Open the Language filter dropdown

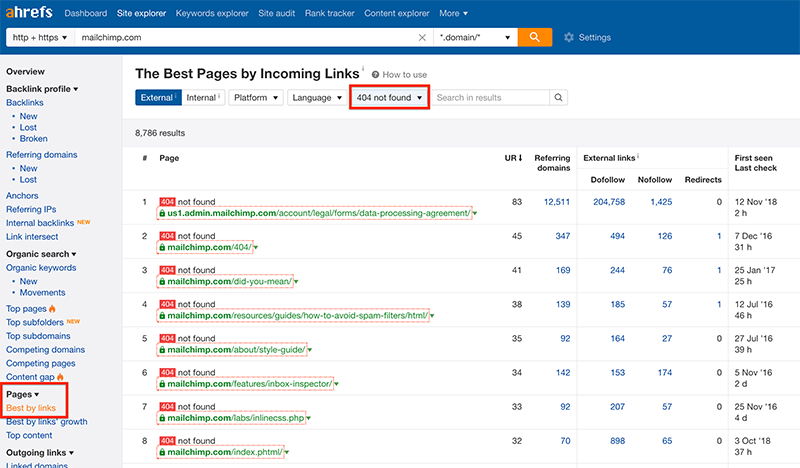point(317,97)
